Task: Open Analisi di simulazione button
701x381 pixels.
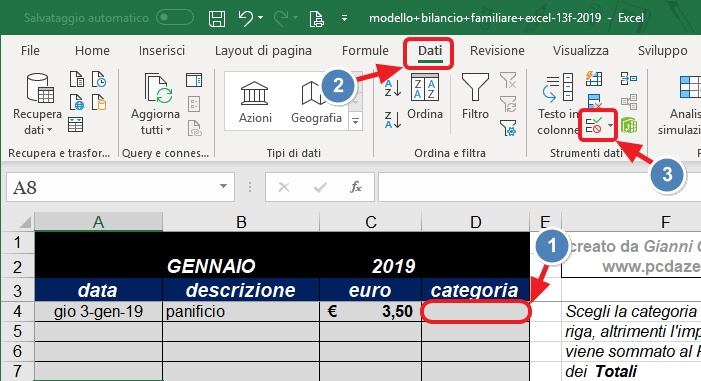Action: click(680, 104)
